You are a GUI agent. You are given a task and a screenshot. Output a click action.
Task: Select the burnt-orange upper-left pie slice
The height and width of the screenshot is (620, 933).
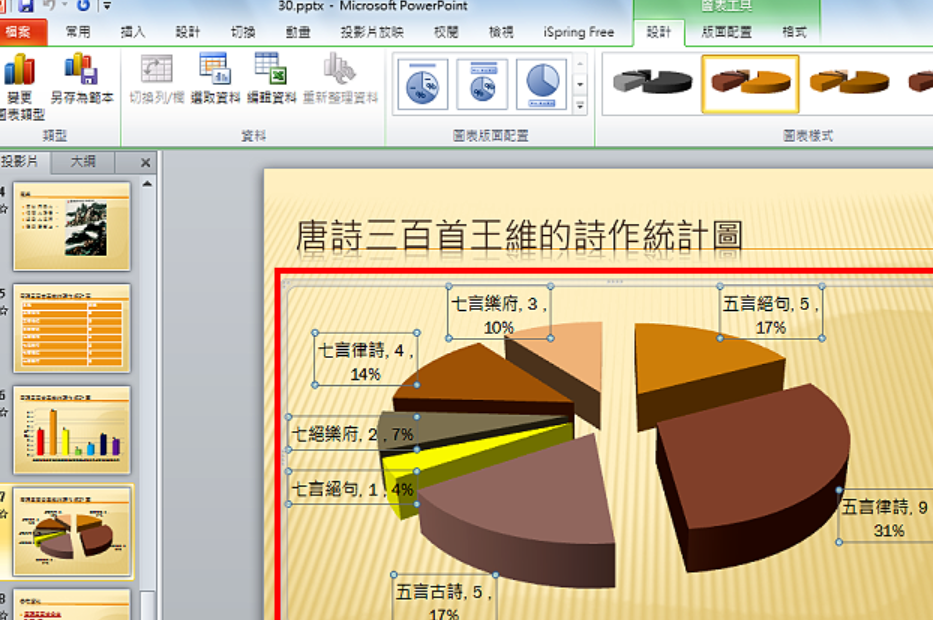(476, 376)
